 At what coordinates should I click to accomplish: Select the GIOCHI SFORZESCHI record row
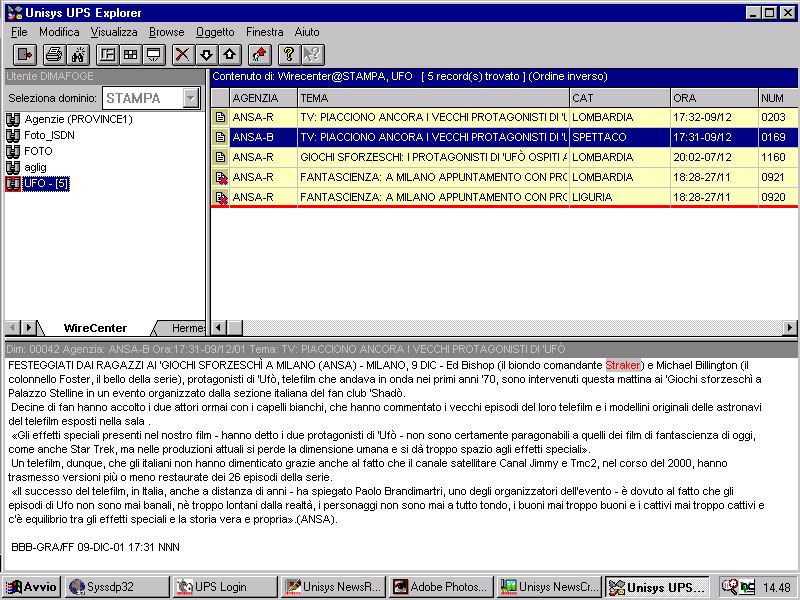tap(505, 157)
